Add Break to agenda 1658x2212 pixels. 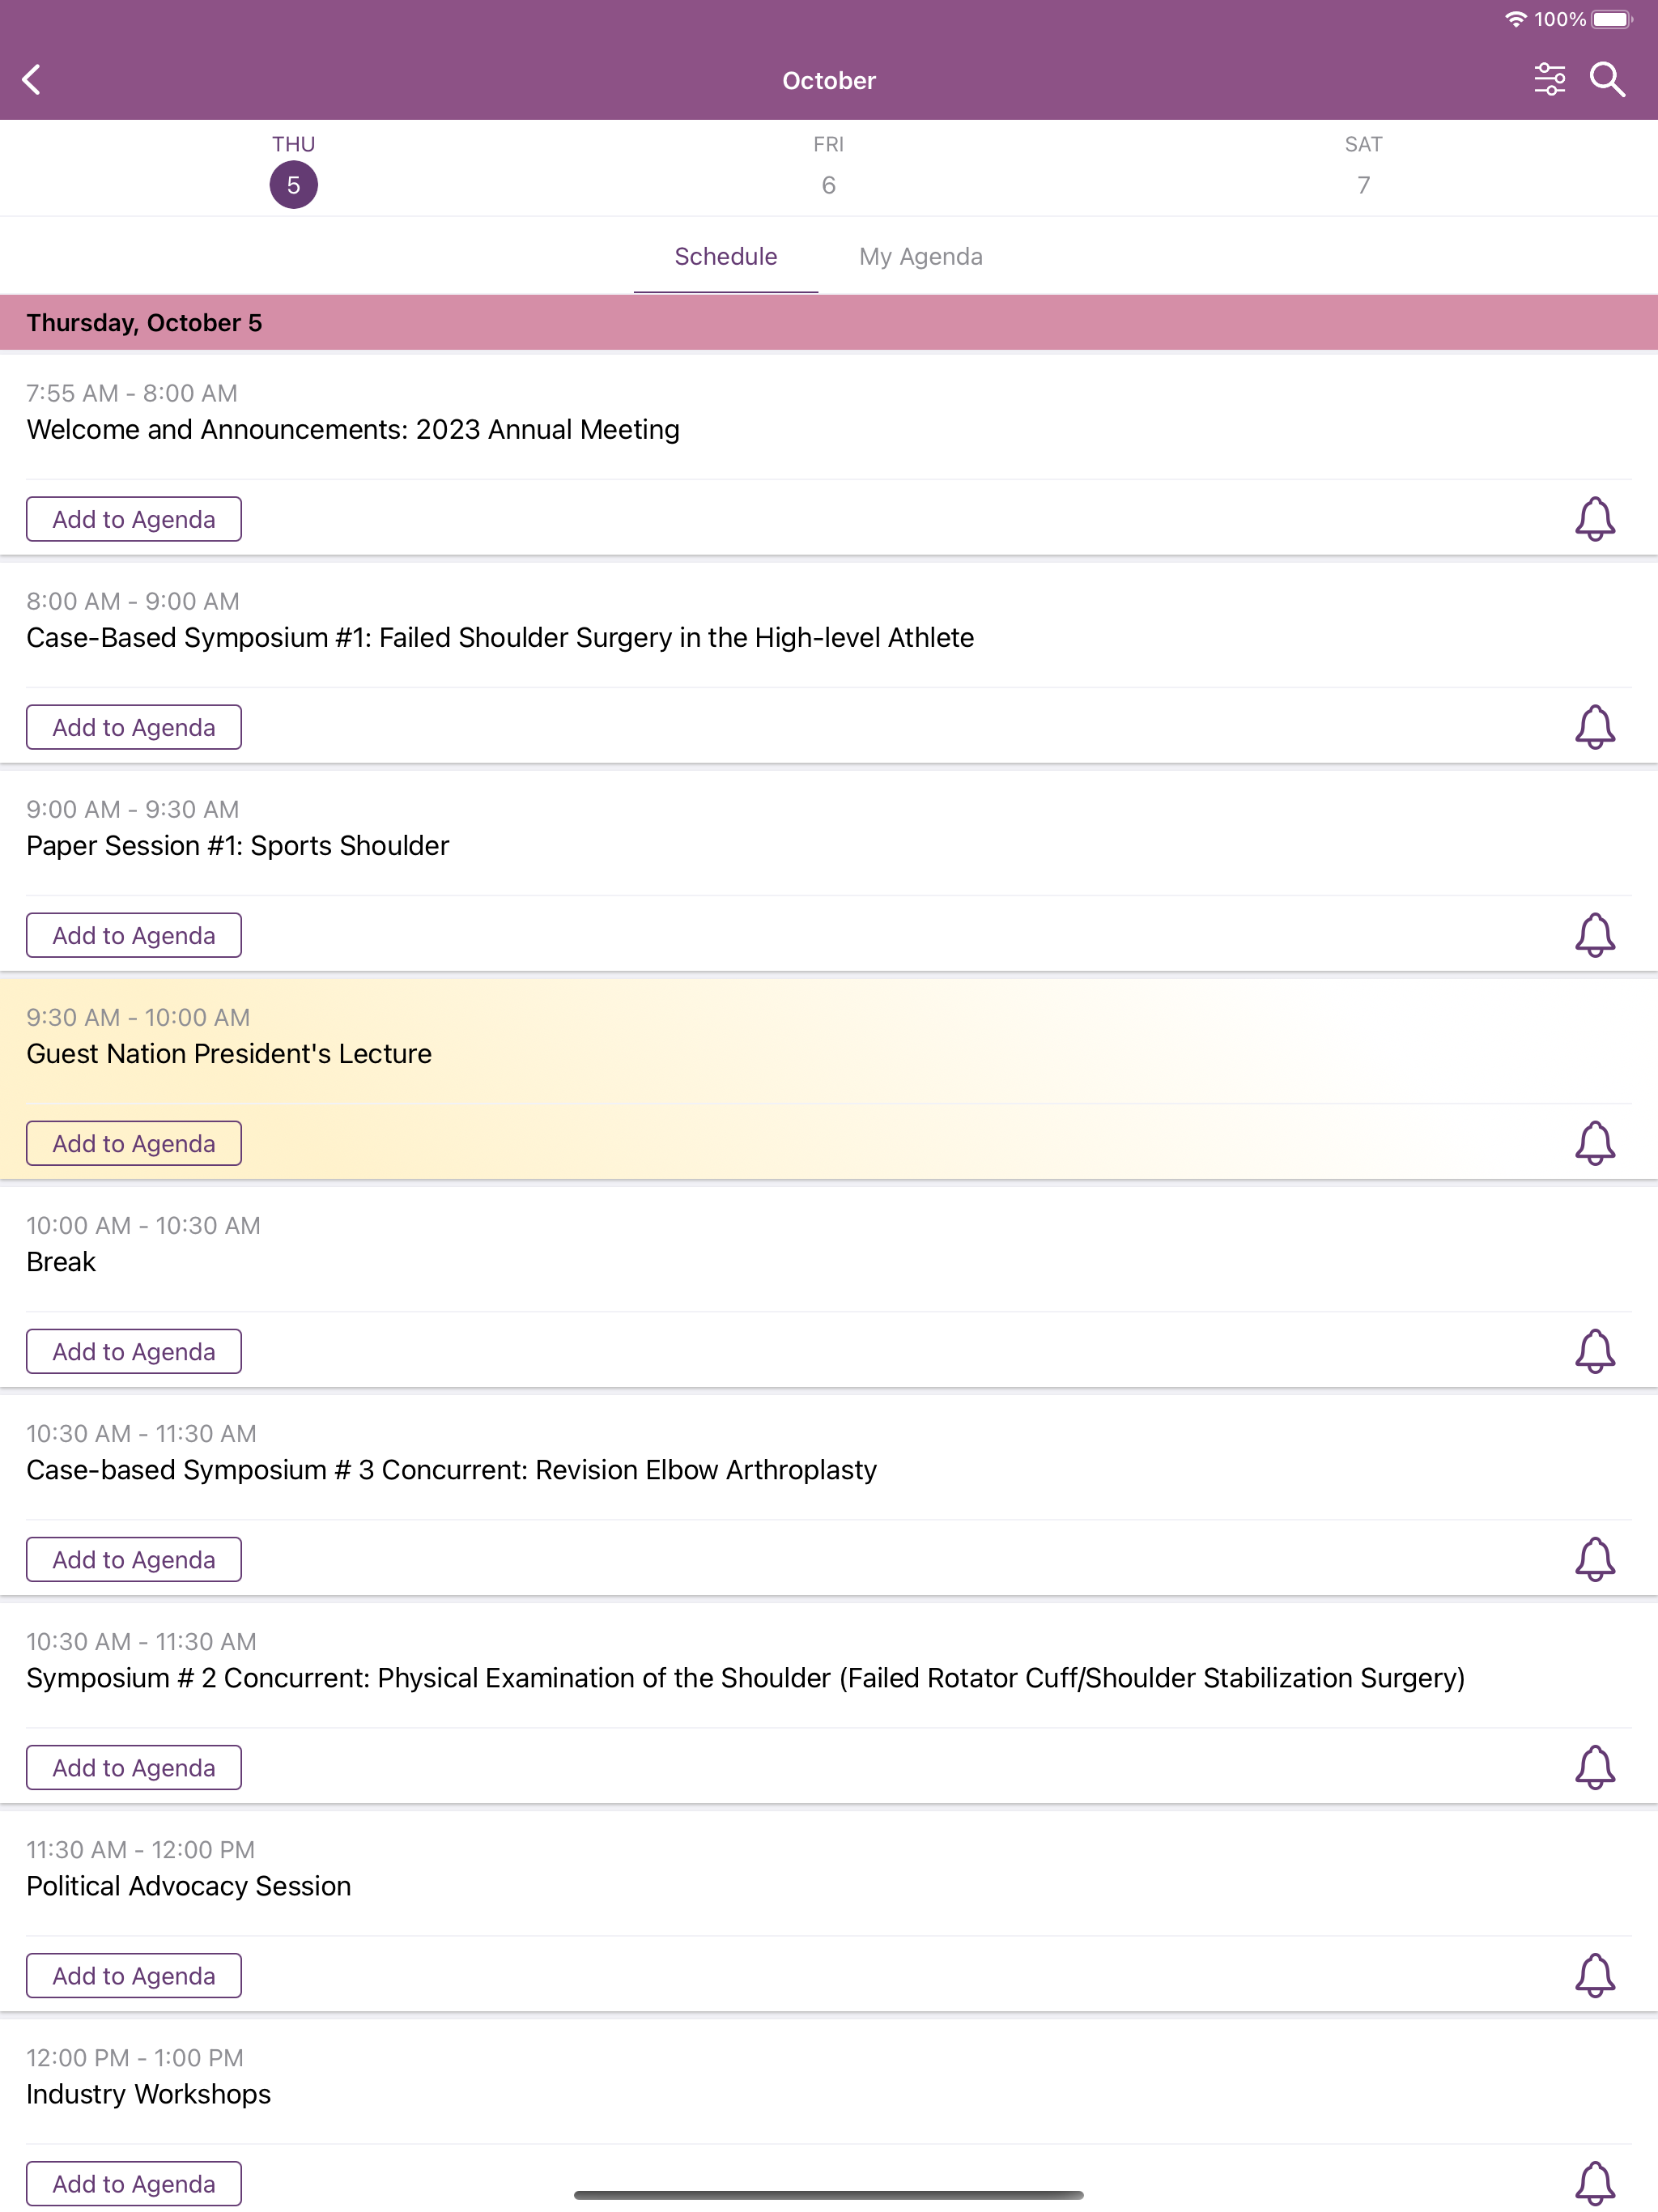tap(134, 1351)
